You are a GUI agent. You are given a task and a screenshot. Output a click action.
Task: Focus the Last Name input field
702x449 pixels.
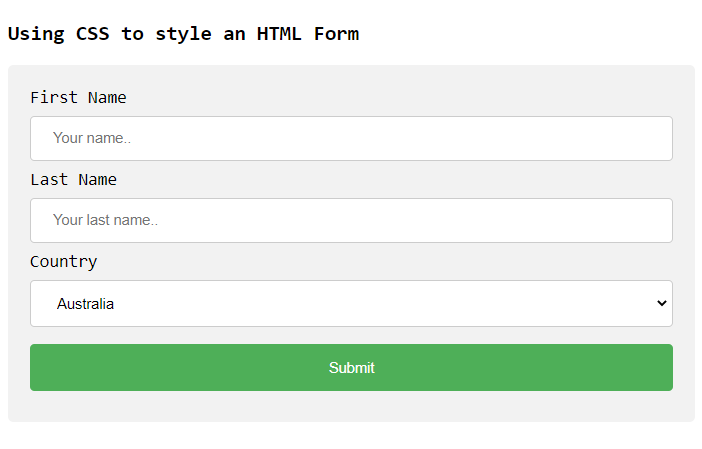click(x=351, y=220)
